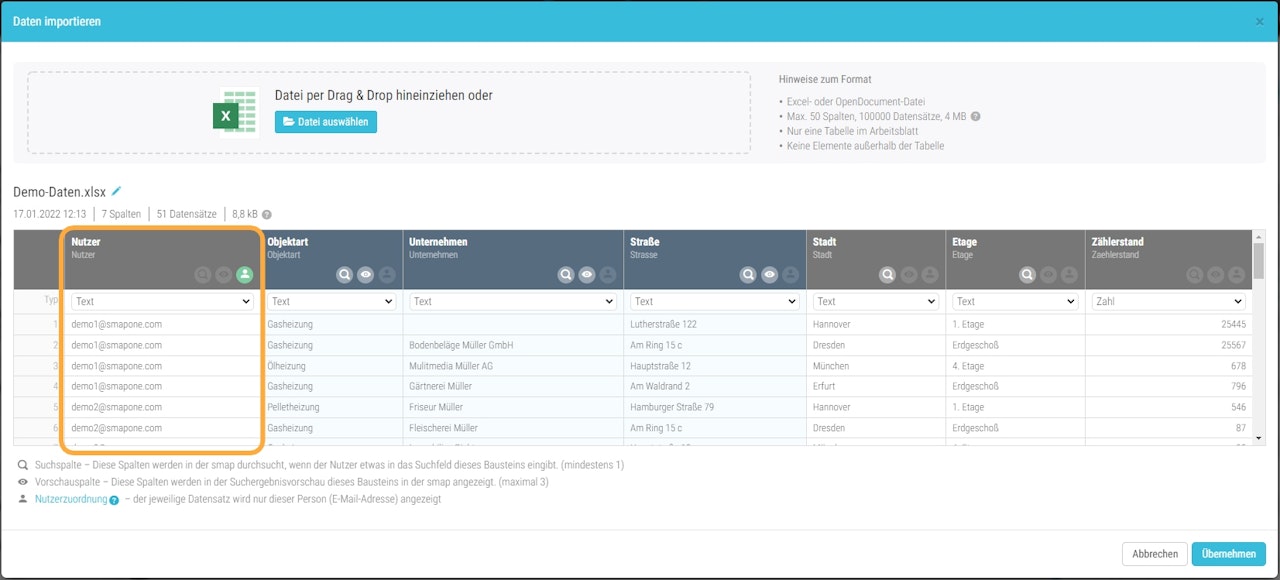Select the Etage column header
1280x580 pixels.
(x=1015, y=260)
